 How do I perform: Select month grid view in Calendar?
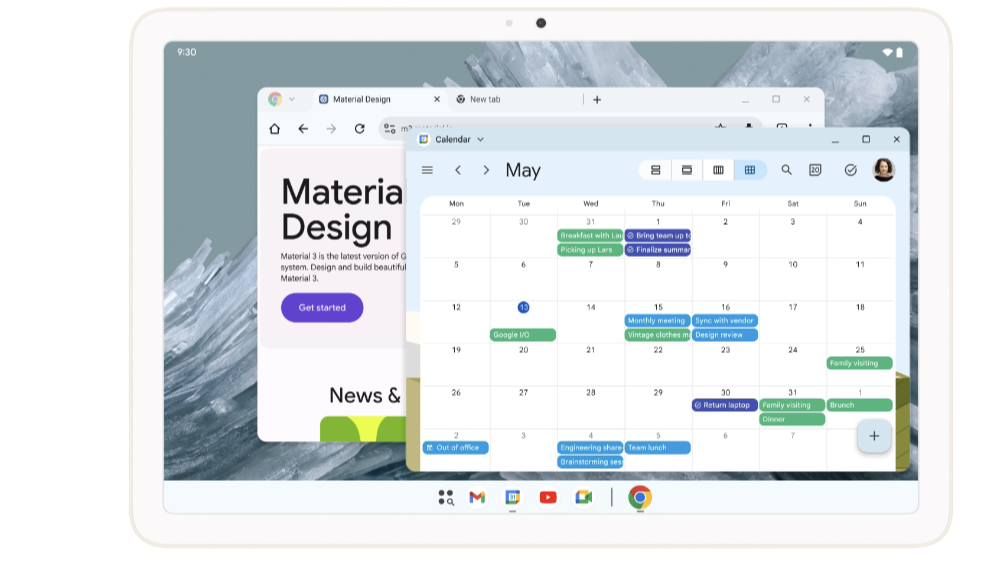tap(750, 170)
